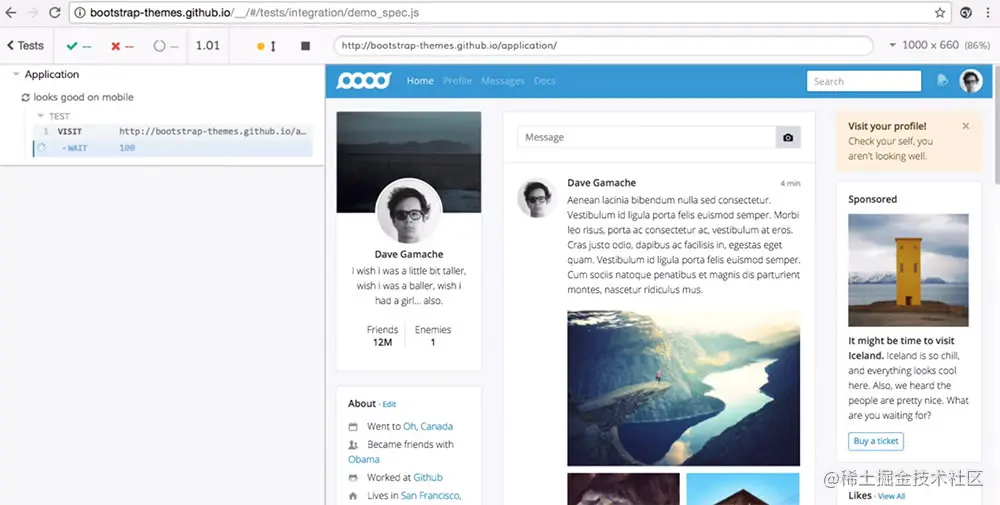Screen dimensions: 1000x505
Task: Click the home icon beside 'Lives in'
Action: (x=353, y=495)
